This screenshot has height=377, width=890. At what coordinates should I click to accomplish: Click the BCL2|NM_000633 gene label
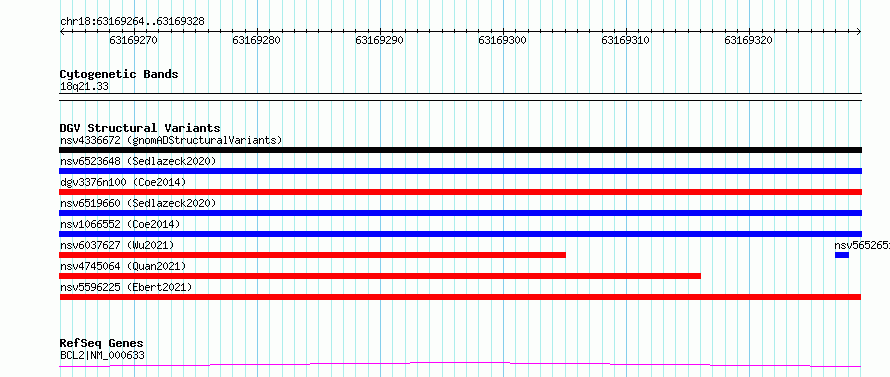[102, 355]
